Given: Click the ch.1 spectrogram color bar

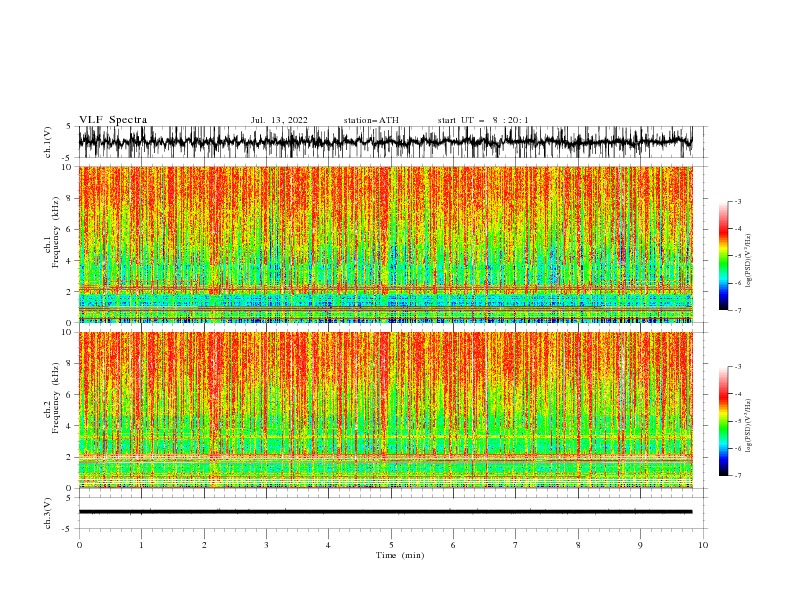Looking at the screenshot, I should (x=723, y=256).
